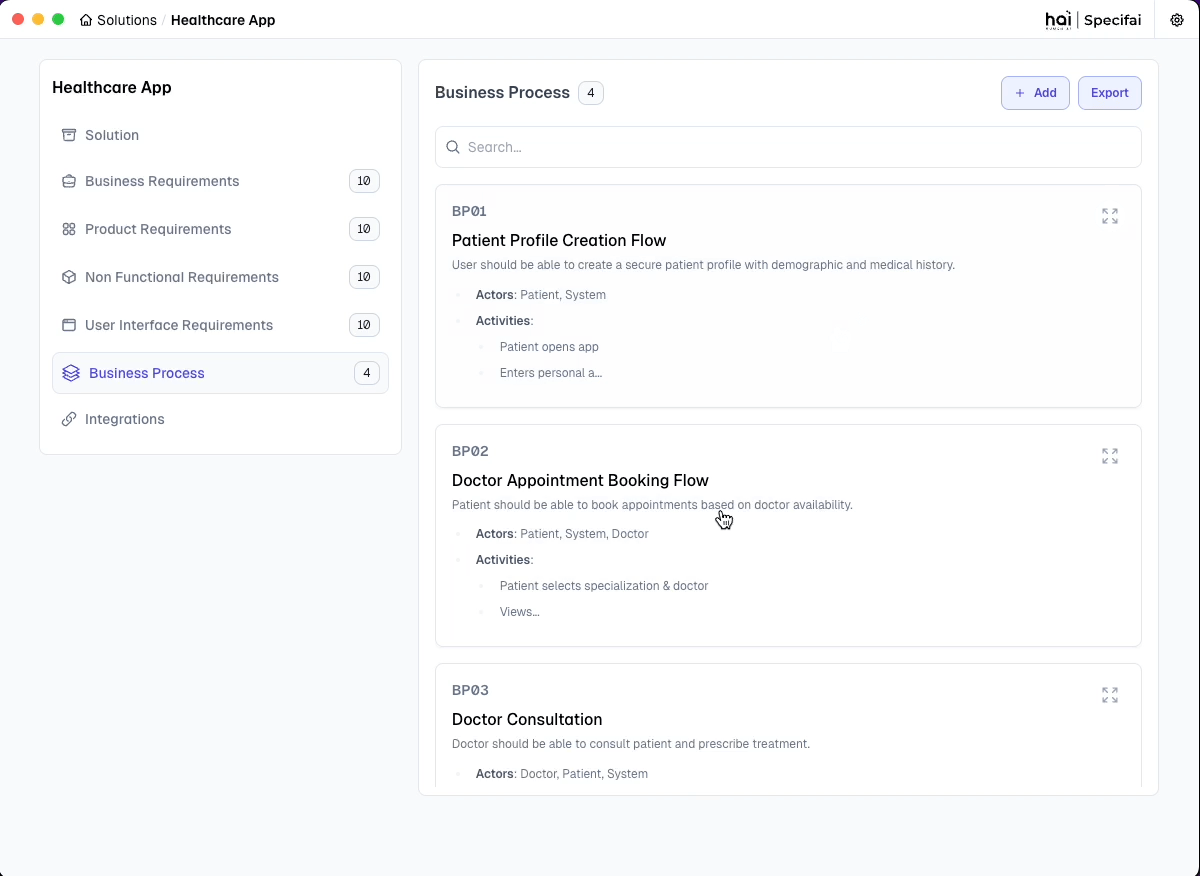This screenshot has width=1200, height=876.
Task: Click the home icon beside Solutions
Action: tap(86, 20)
